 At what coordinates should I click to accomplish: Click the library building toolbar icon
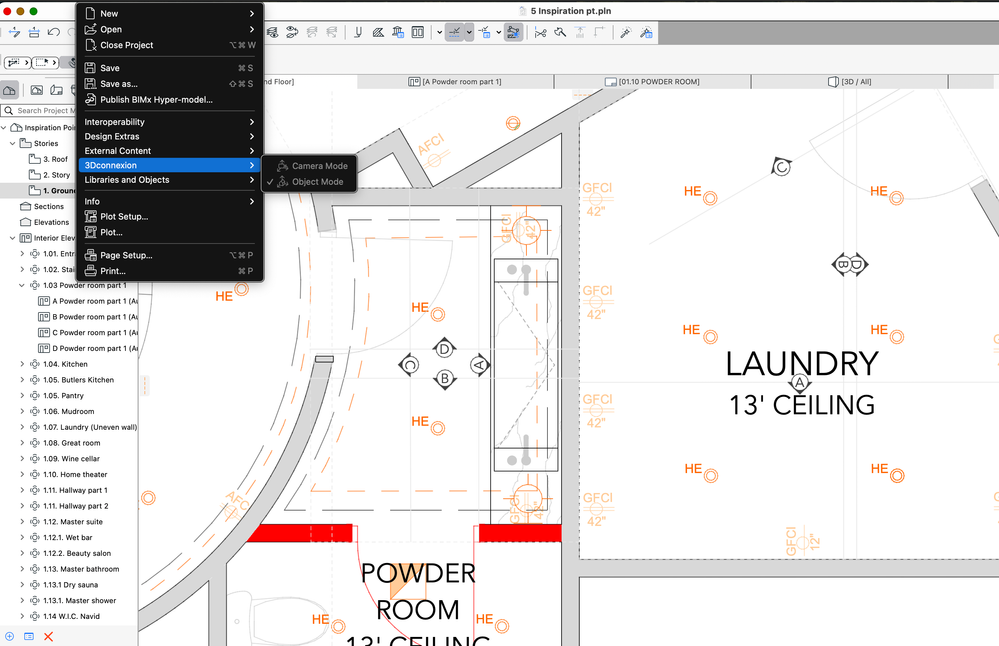[398, 32]
